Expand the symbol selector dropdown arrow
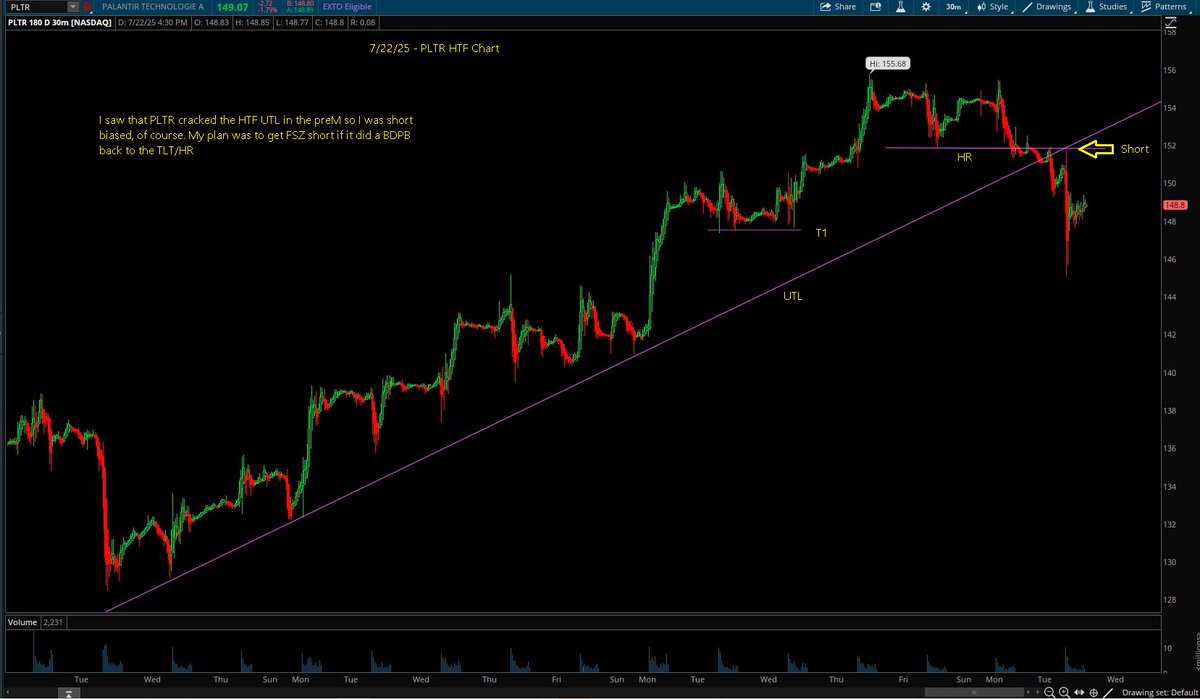 [x=73, y=7]
